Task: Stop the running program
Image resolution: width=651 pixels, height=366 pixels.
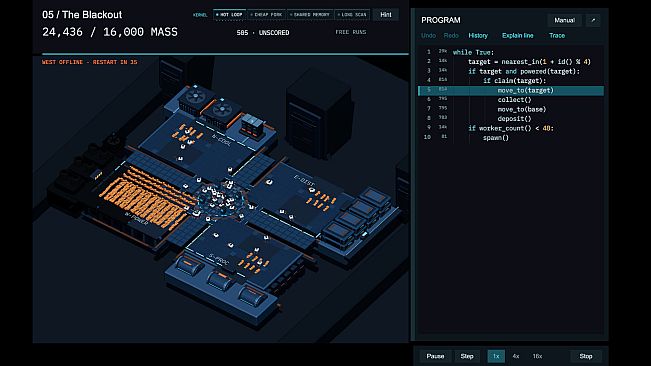Action: [x=585, y=356]
